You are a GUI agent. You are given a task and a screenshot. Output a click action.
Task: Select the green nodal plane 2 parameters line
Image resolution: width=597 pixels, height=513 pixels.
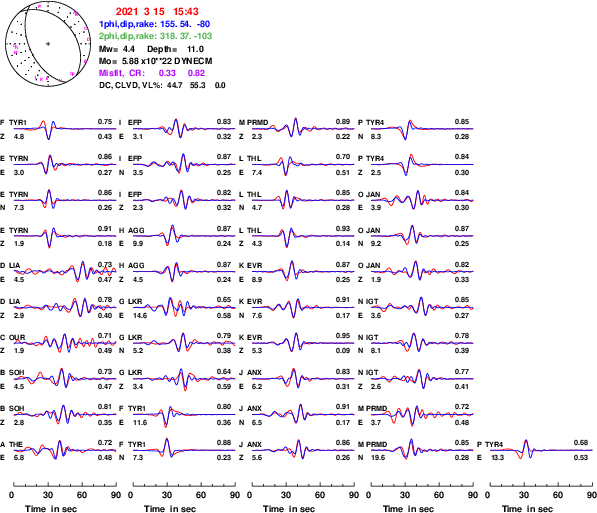pyautogui.click(x=155, y=36)
